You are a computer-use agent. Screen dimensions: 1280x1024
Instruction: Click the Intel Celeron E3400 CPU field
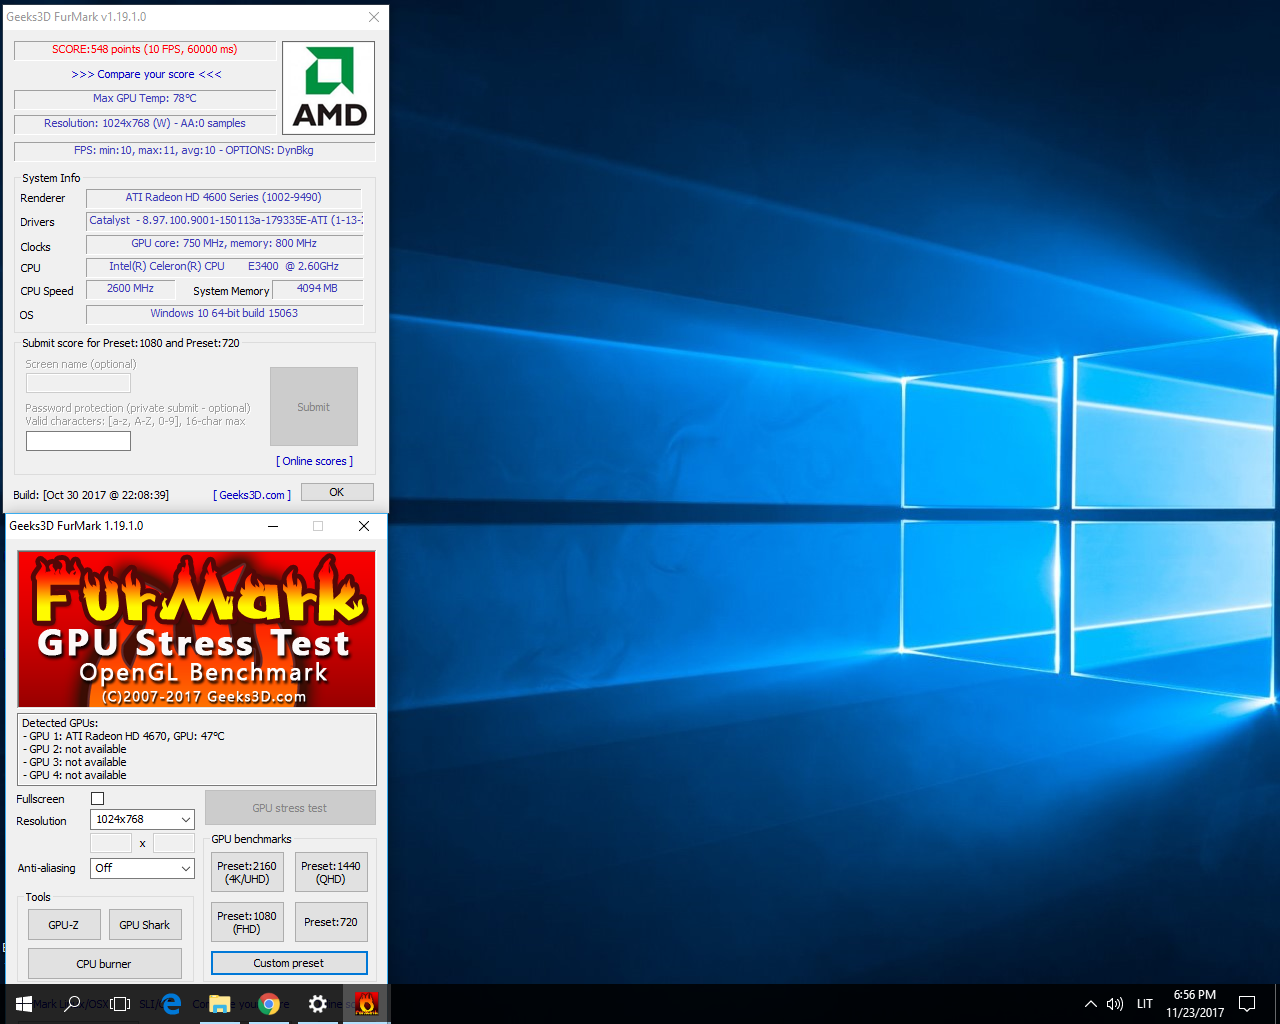(x=224, y=267)
